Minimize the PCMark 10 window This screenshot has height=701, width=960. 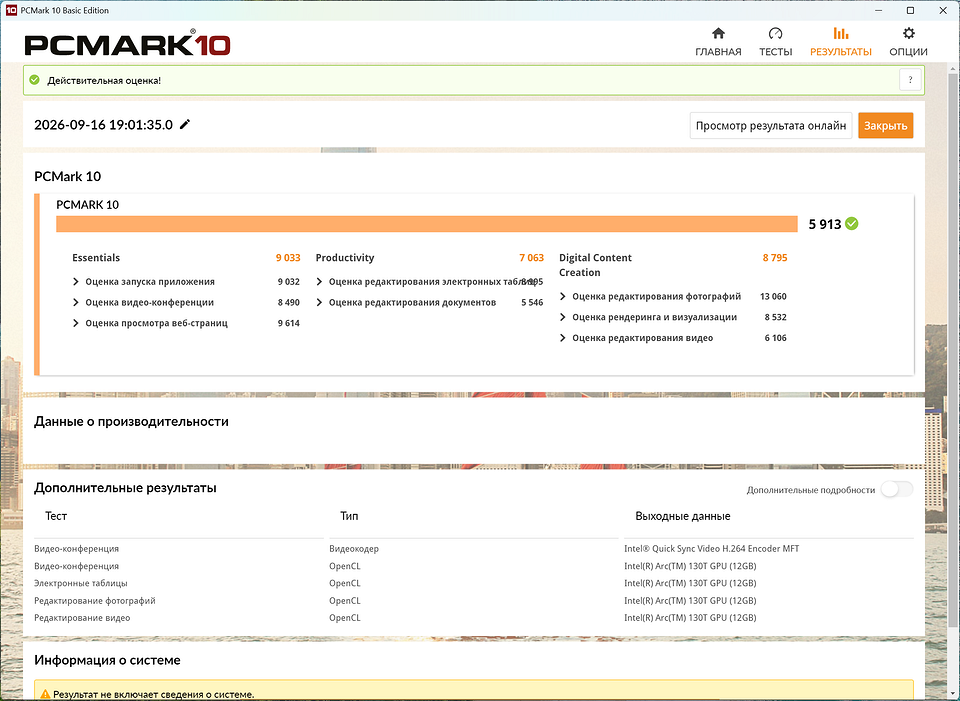coord(878,10)
